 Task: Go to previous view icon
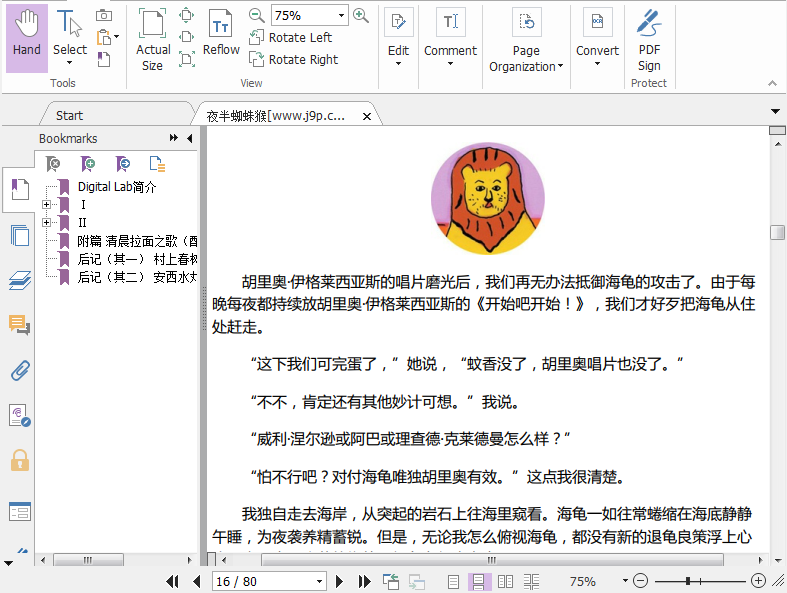[391, 581]
